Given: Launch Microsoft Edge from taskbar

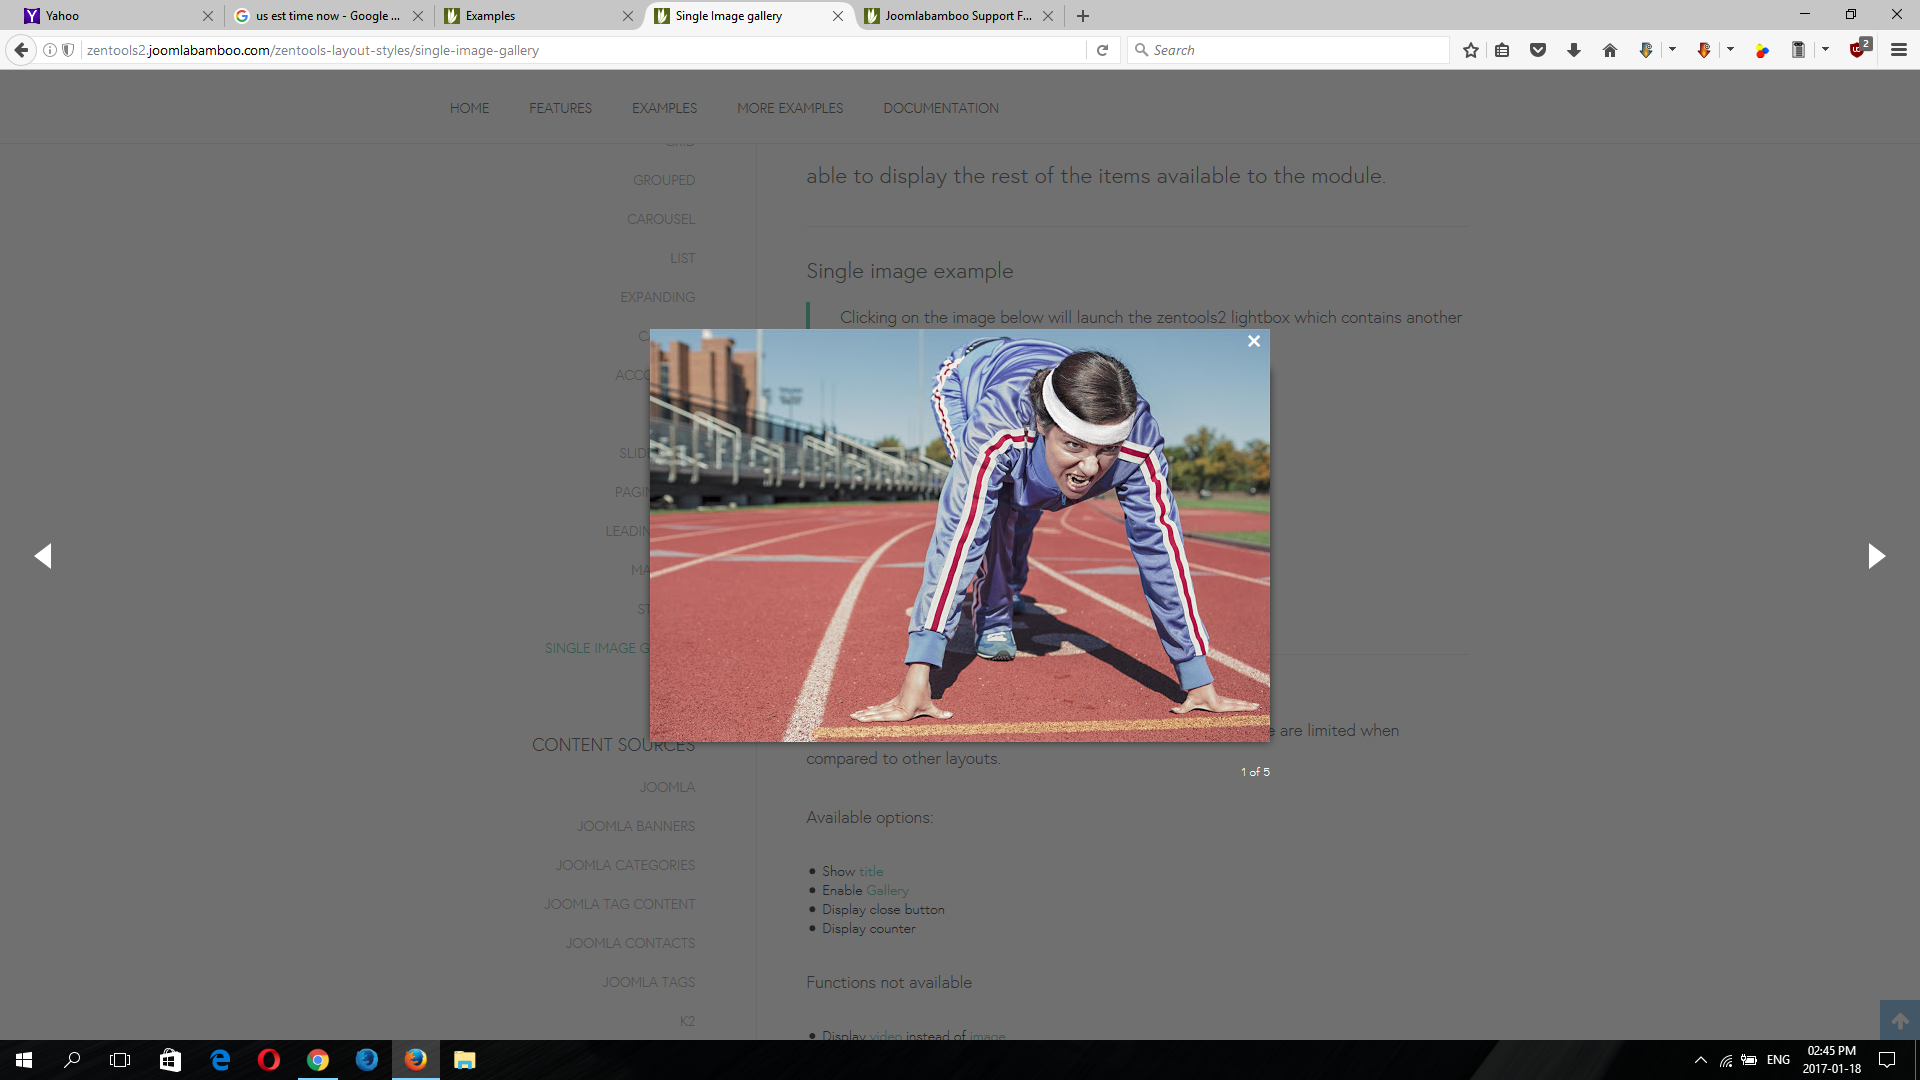Looking at the screenshot, I should [220, 1060].
